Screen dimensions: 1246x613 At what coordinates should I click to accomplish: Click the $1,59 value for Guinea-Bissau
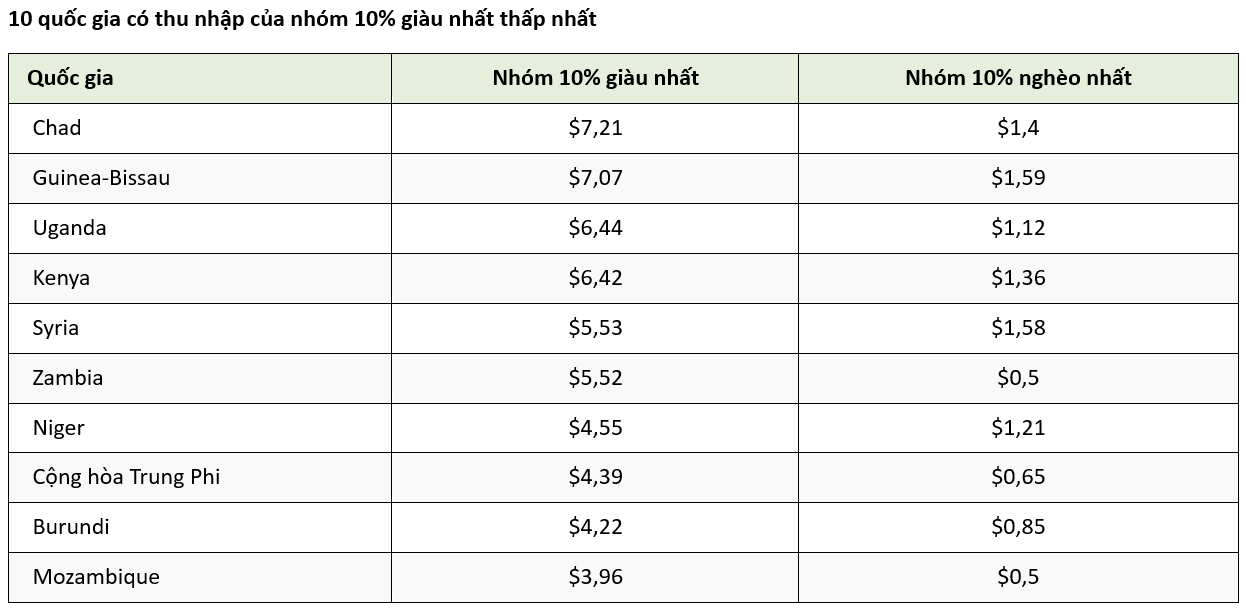pyautogui.click(x=1018, y=178)
